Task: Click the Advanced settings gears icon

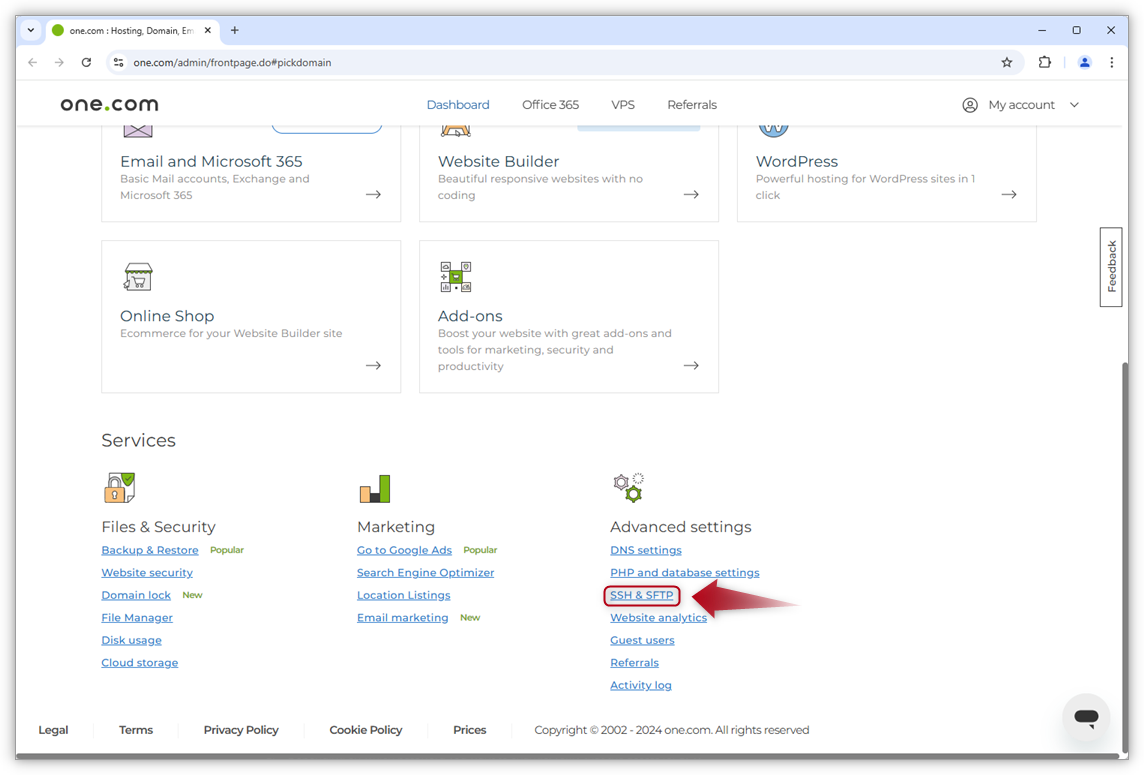Action: click(629, 487)
